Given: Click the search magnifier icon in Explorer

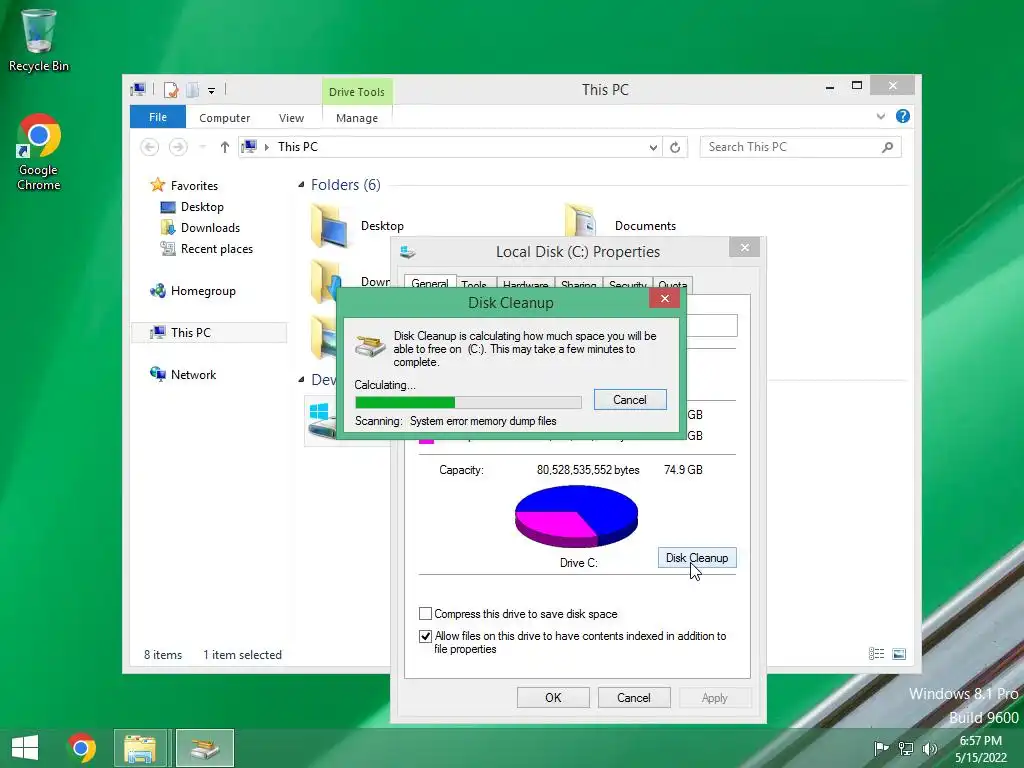Looking at the screenshot, I should [887, 147].
